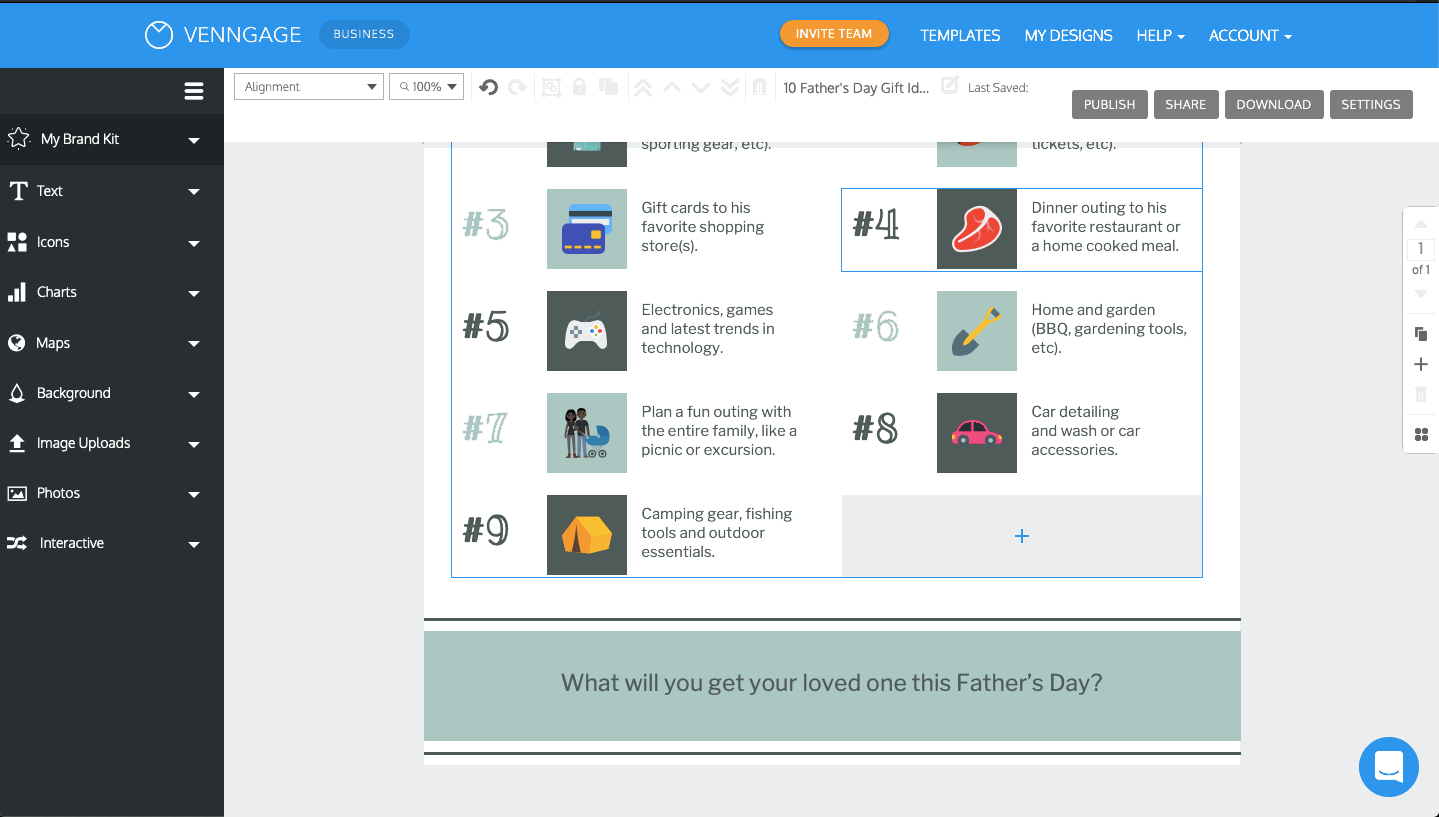Open MY DESIGNS from the top bar
The image size is (1439, 817).
coord(1068,35)
